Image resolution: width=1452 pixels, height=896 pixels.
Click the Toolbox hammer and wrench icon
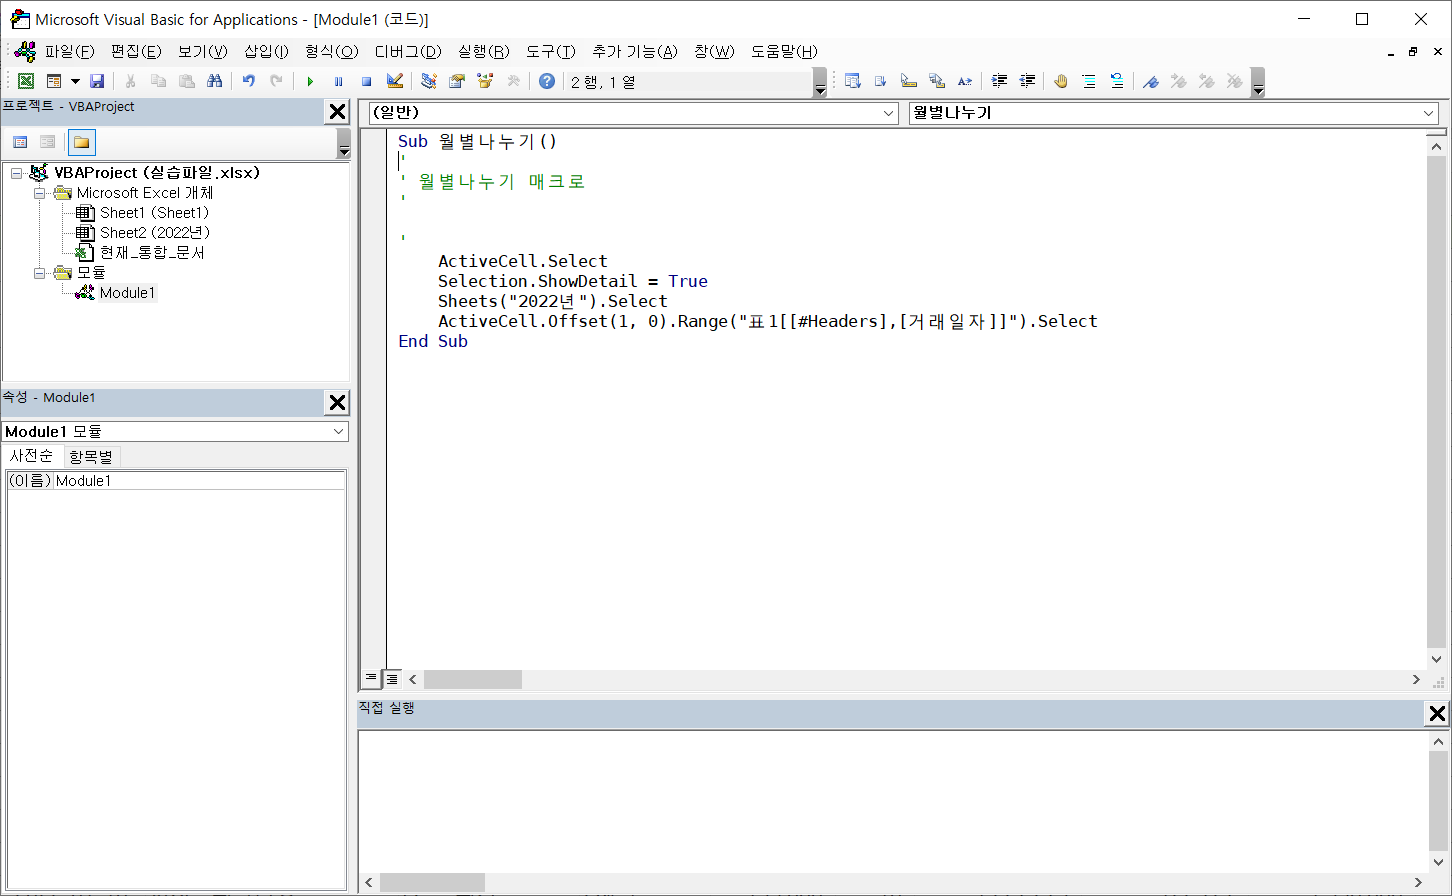pos(513,81)
